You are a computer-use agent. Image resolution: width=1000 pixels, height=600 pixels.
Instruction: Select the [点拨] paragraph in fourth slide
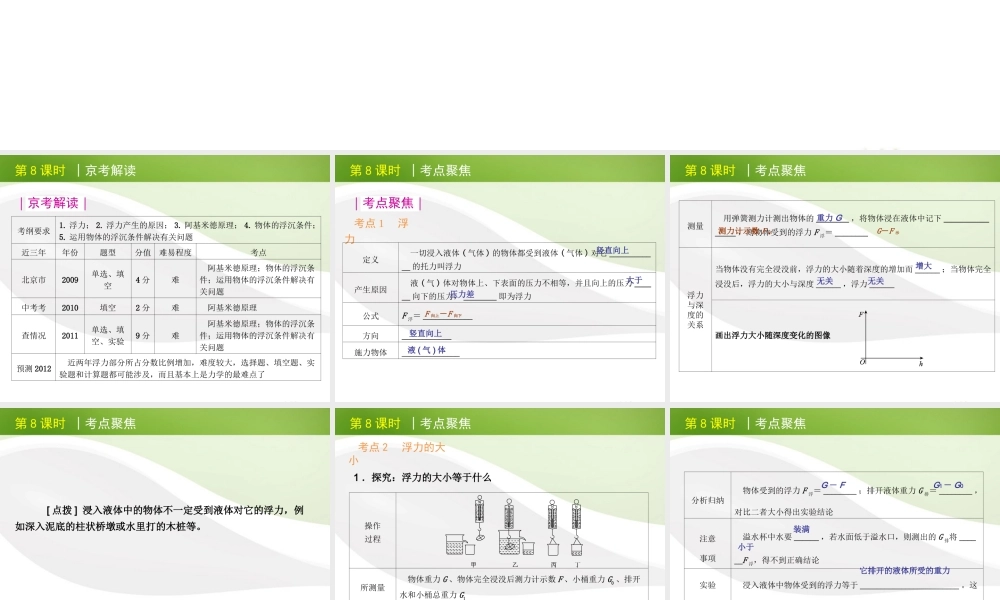click(x=160, y=518)
